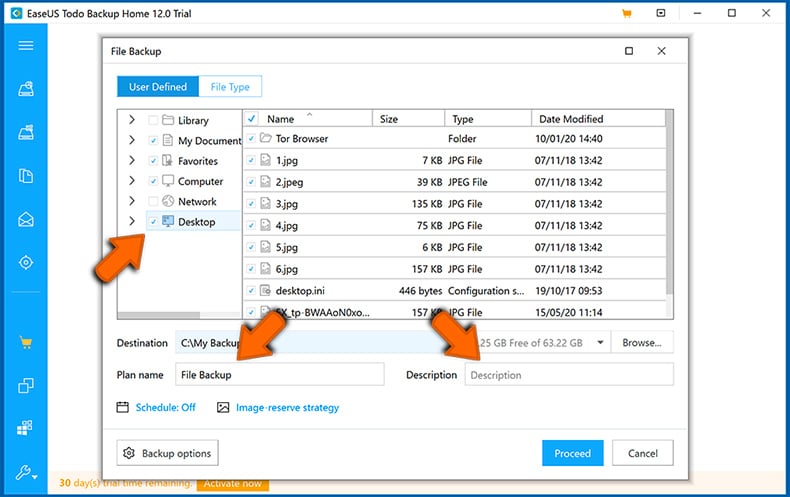The height and width of the screenshot is (497, 790).
Task: Click the Network globe tree icon
Action: [x=168, y=201]
